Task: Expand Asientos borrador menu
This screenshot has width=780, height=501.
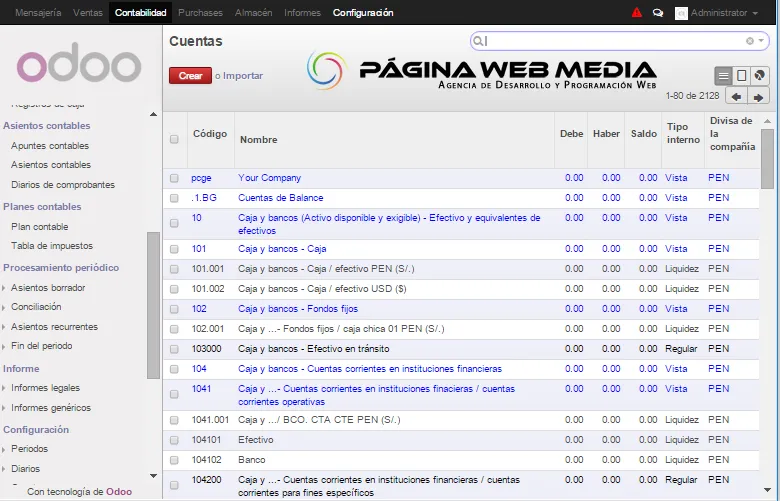Action: coord(48,288)
